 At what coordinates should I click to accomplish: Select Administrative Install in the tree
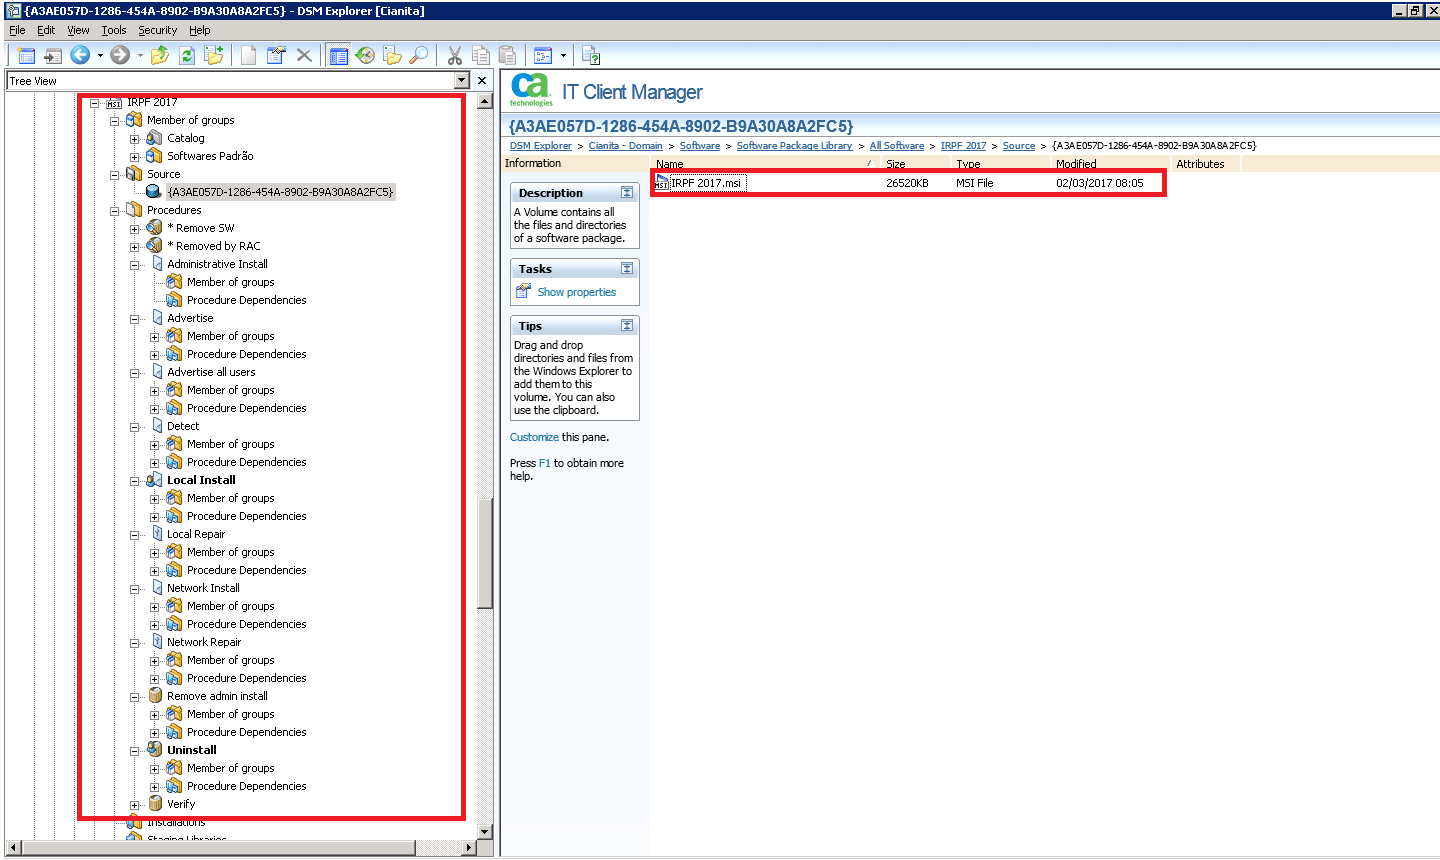tap(217, 264)
